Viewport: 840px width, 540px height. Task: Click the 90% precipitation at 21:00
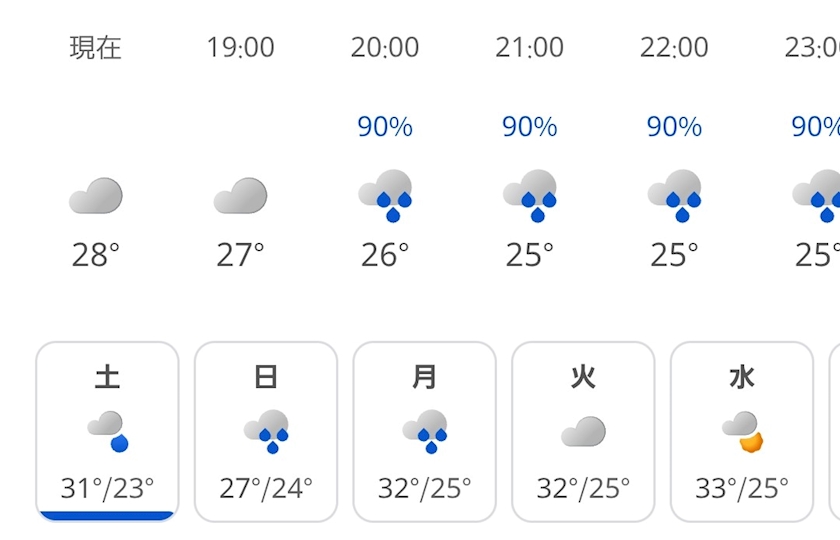coord(530,127)
